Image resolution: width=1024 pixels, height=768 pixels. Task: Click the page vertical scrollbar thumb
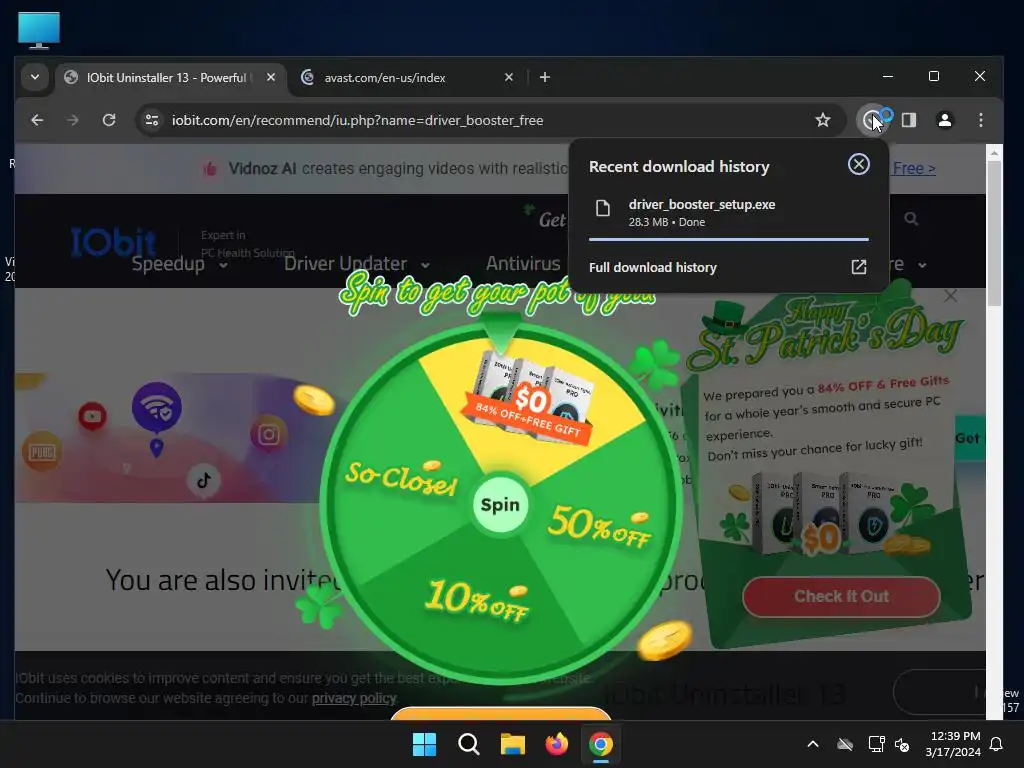(994, 232)
